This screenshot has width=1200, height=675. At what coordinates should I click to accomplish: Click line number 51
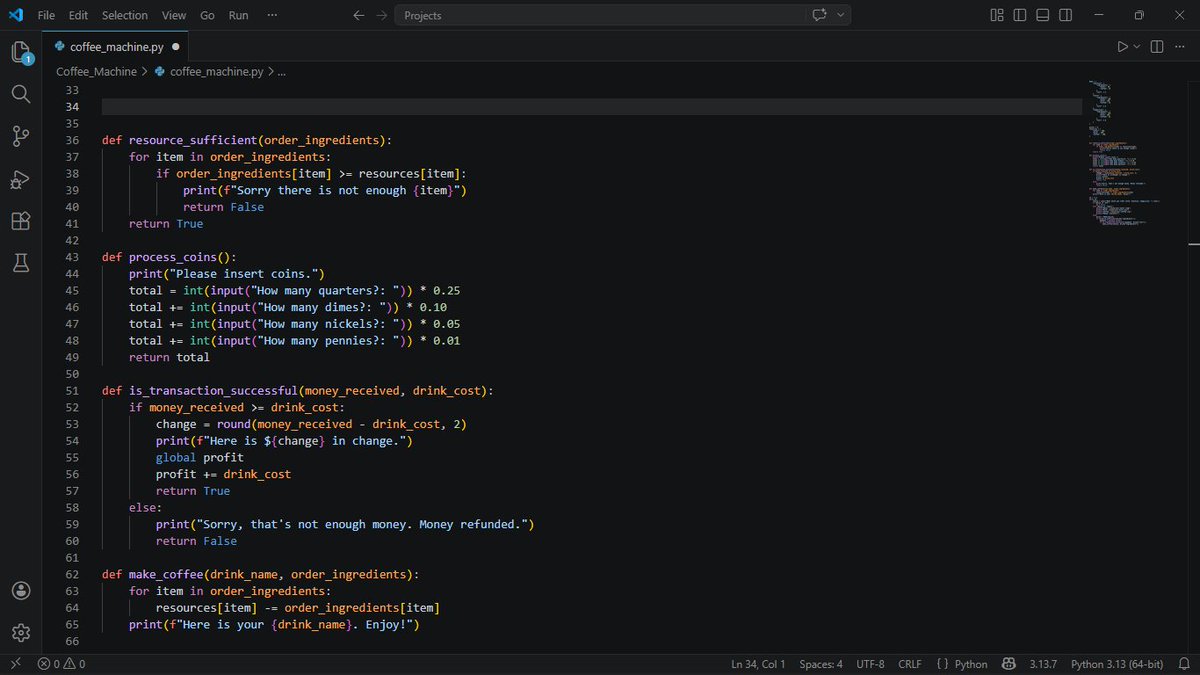tap(71, 390)
